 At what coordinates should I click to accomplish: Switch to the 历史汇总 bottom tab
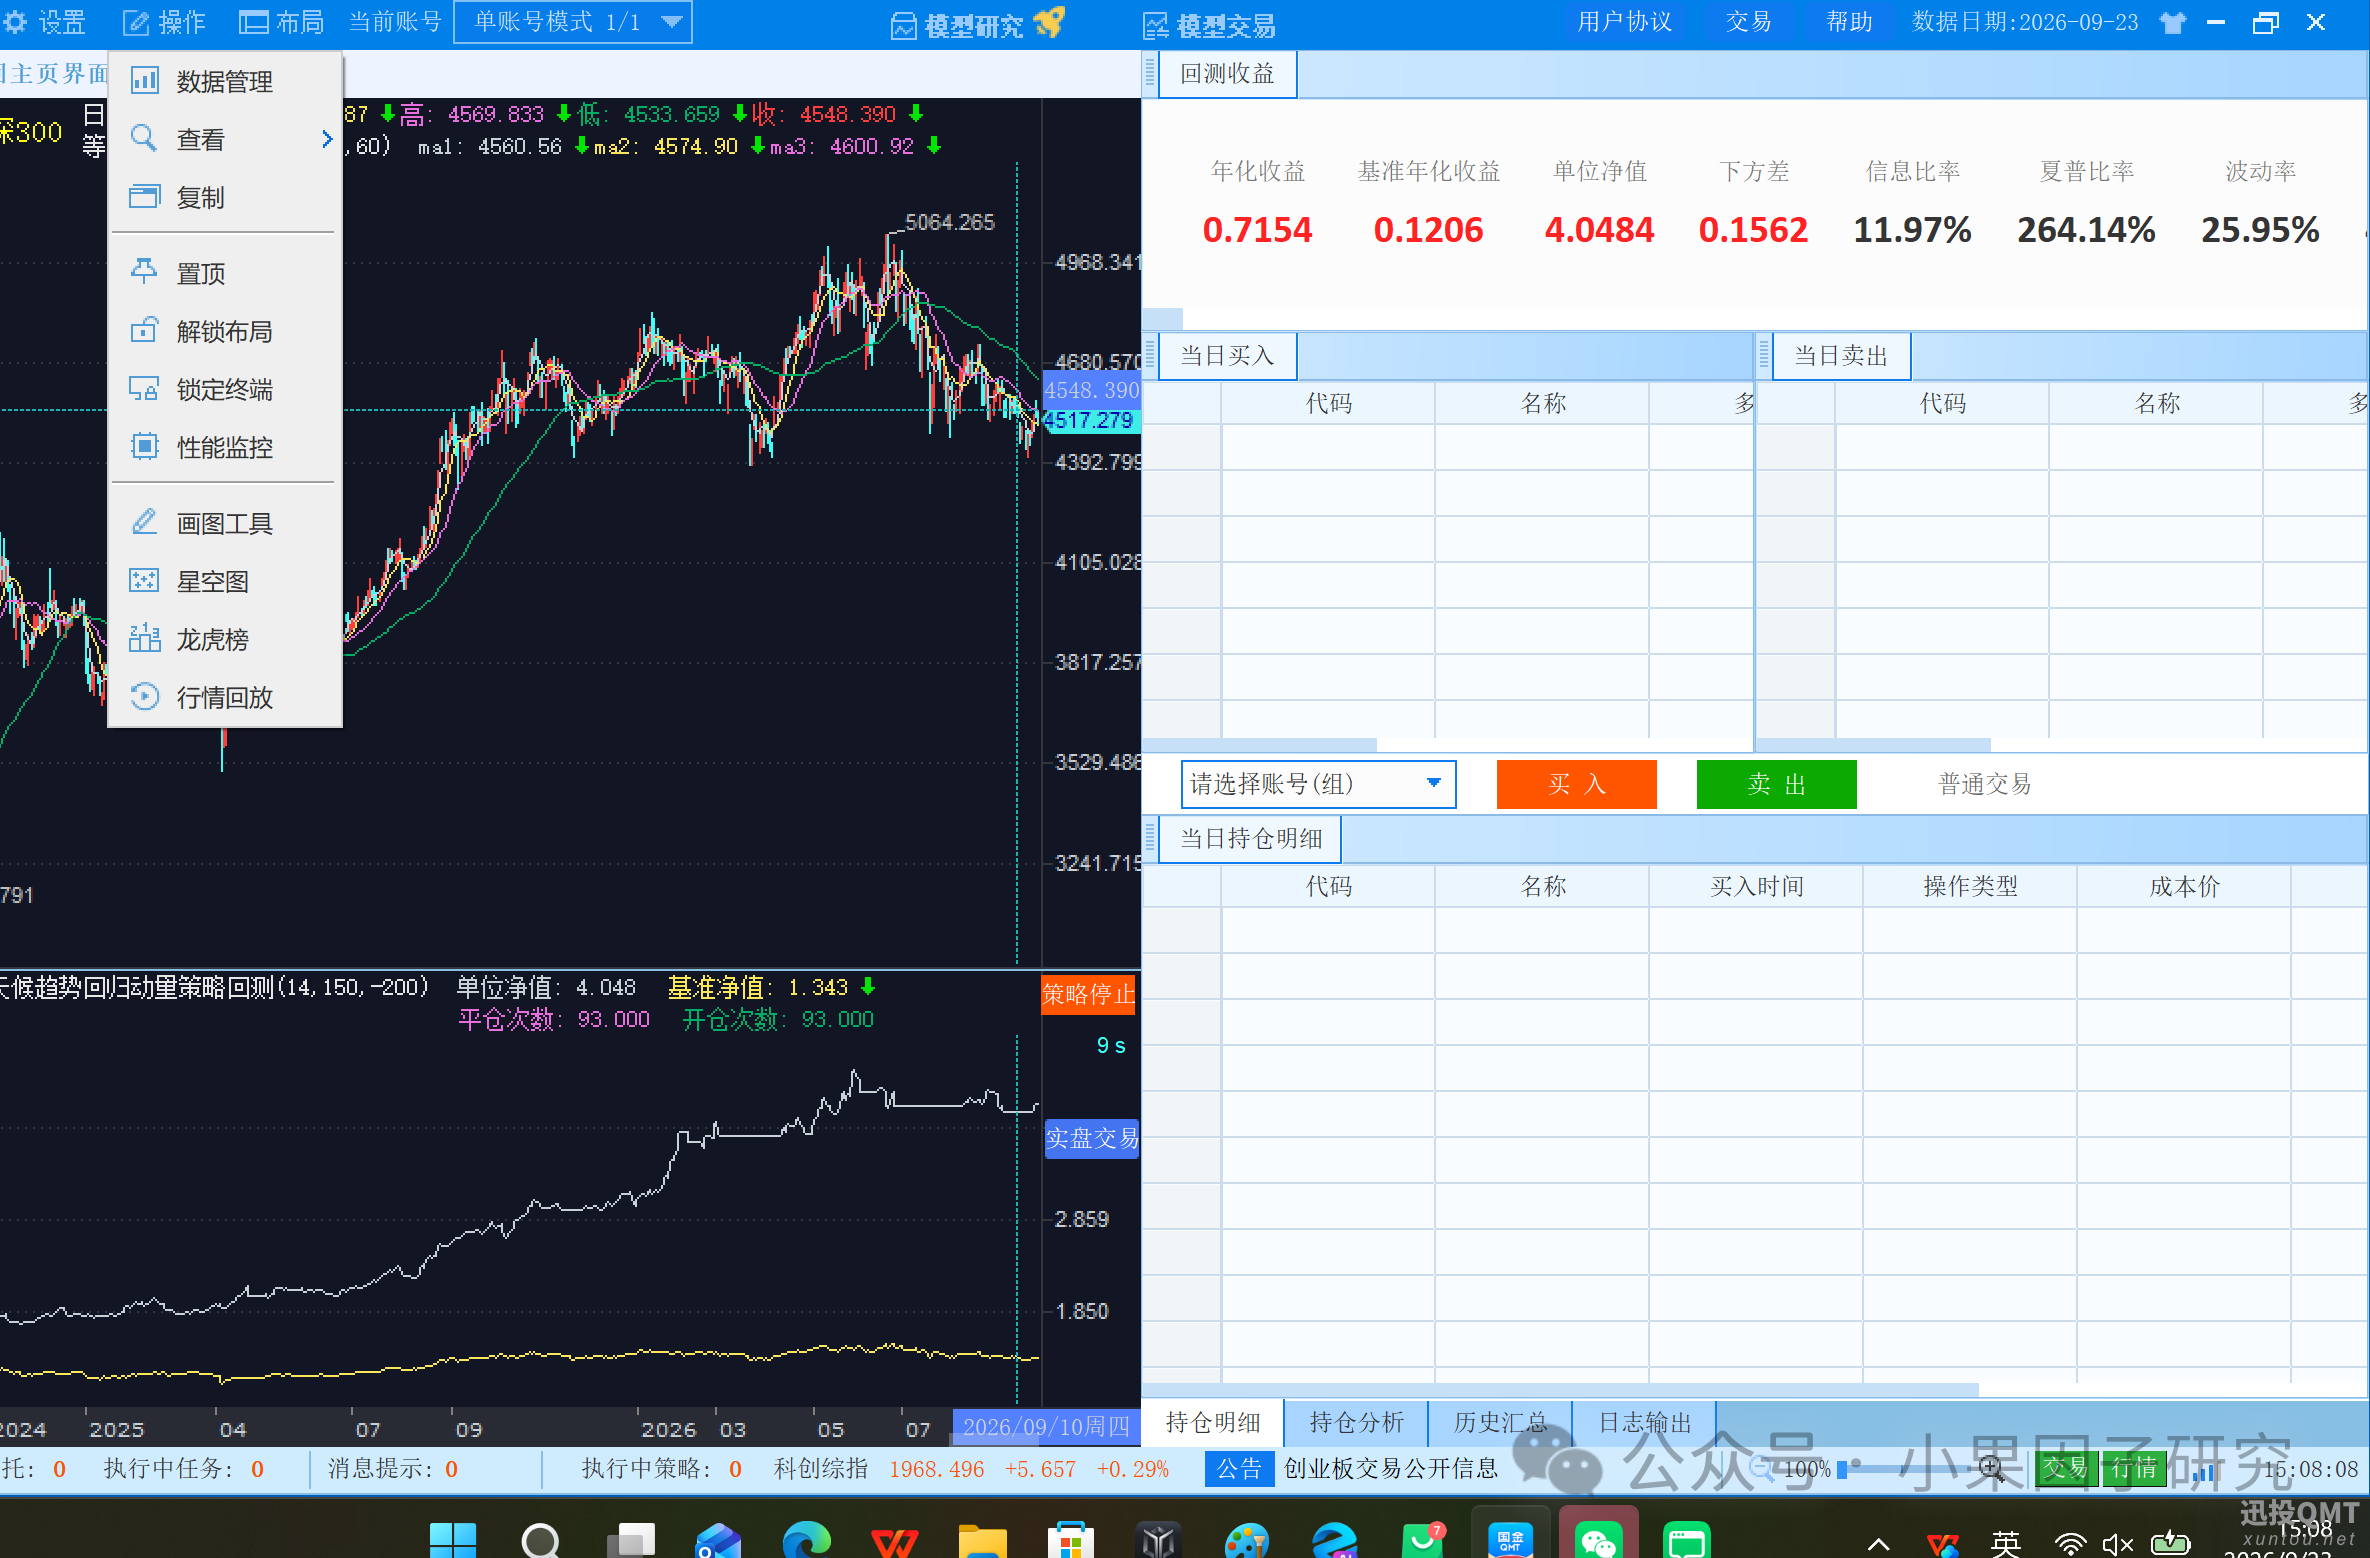coord(1500,1422)
